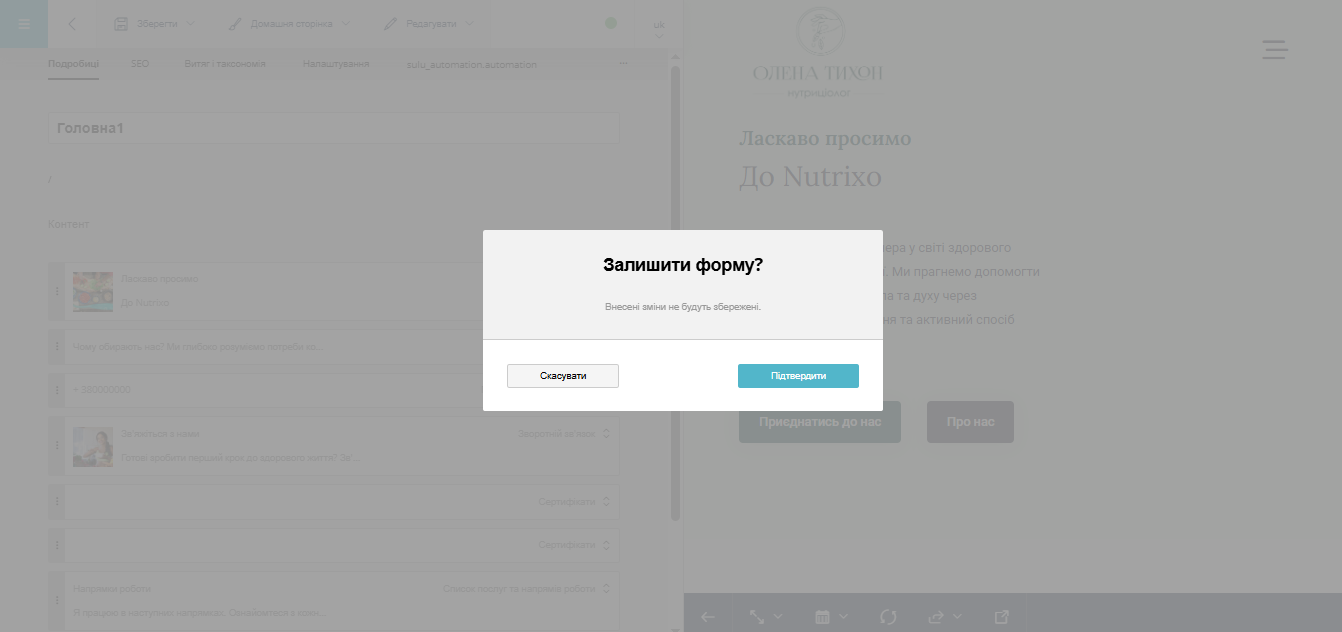Show more tabs via ellipsis icon
This screenshot has height=632, width=1342.
coord(624,64)
